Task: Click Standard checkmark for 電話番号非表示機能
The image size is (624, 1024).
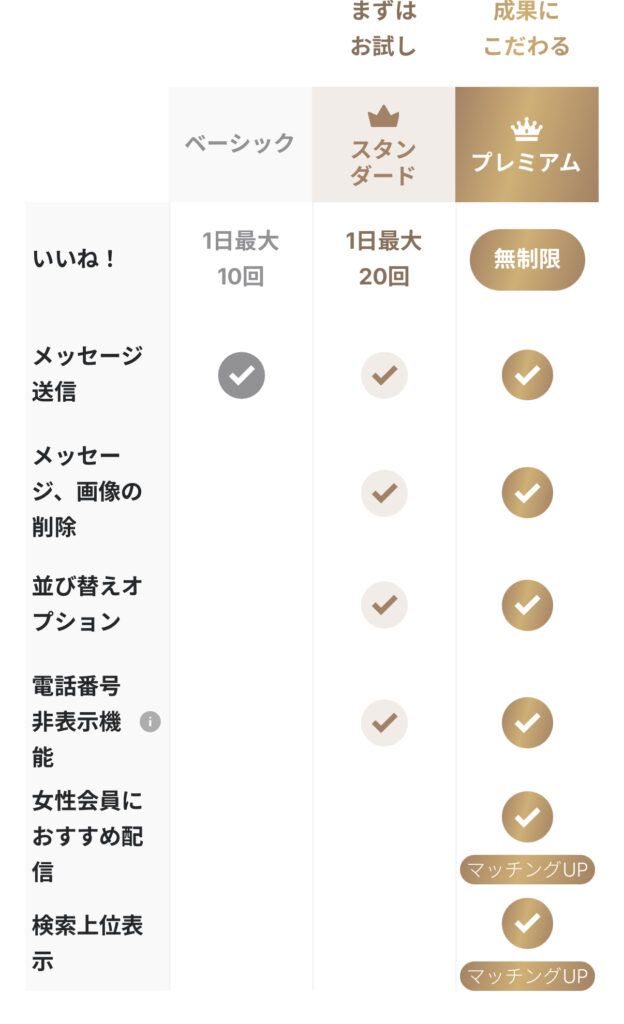Action: click(x=384, y=722)
